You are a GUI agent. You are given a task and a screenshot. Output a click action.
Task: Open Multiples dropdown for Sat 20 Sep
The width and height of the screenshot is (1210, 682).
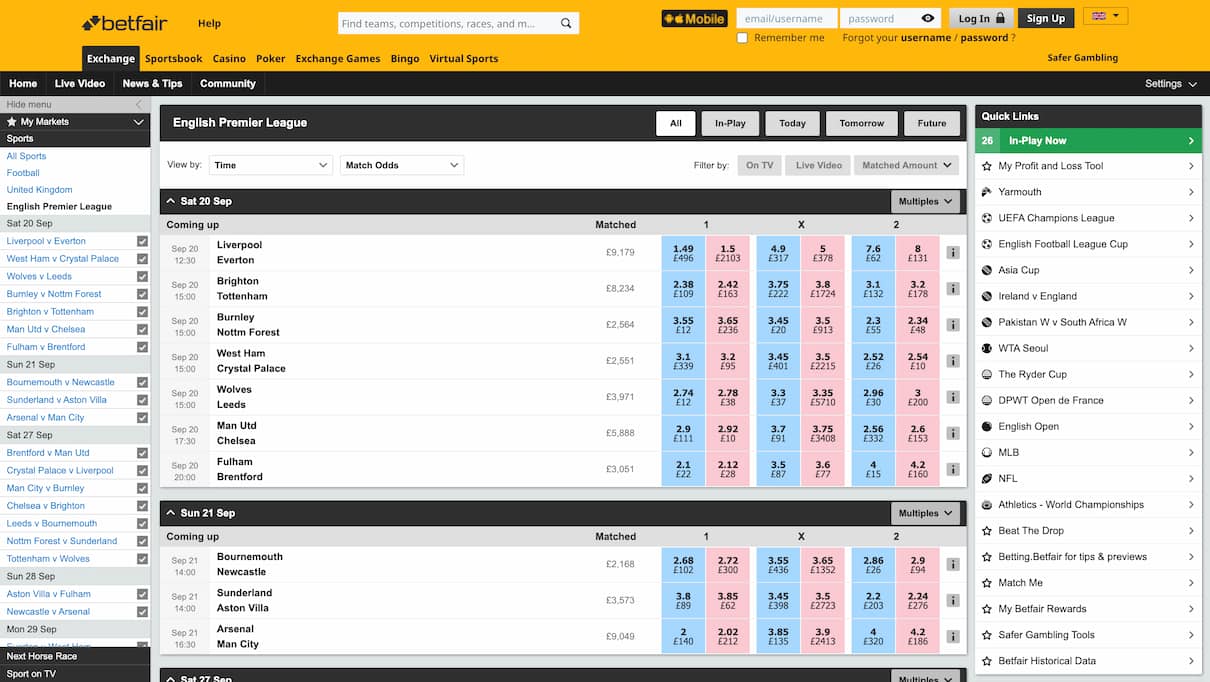click(x=925, y=201)
